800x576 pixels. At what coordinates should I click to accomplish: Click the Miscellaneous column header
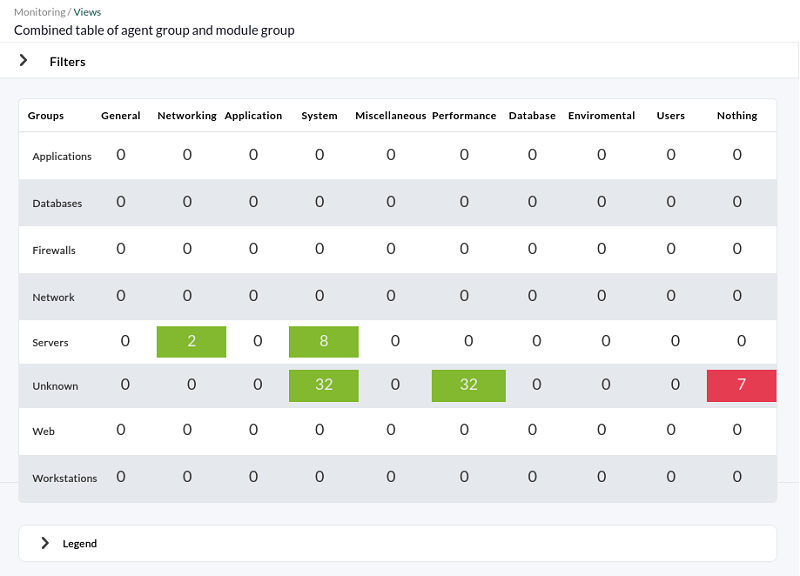tap(390, 116)
